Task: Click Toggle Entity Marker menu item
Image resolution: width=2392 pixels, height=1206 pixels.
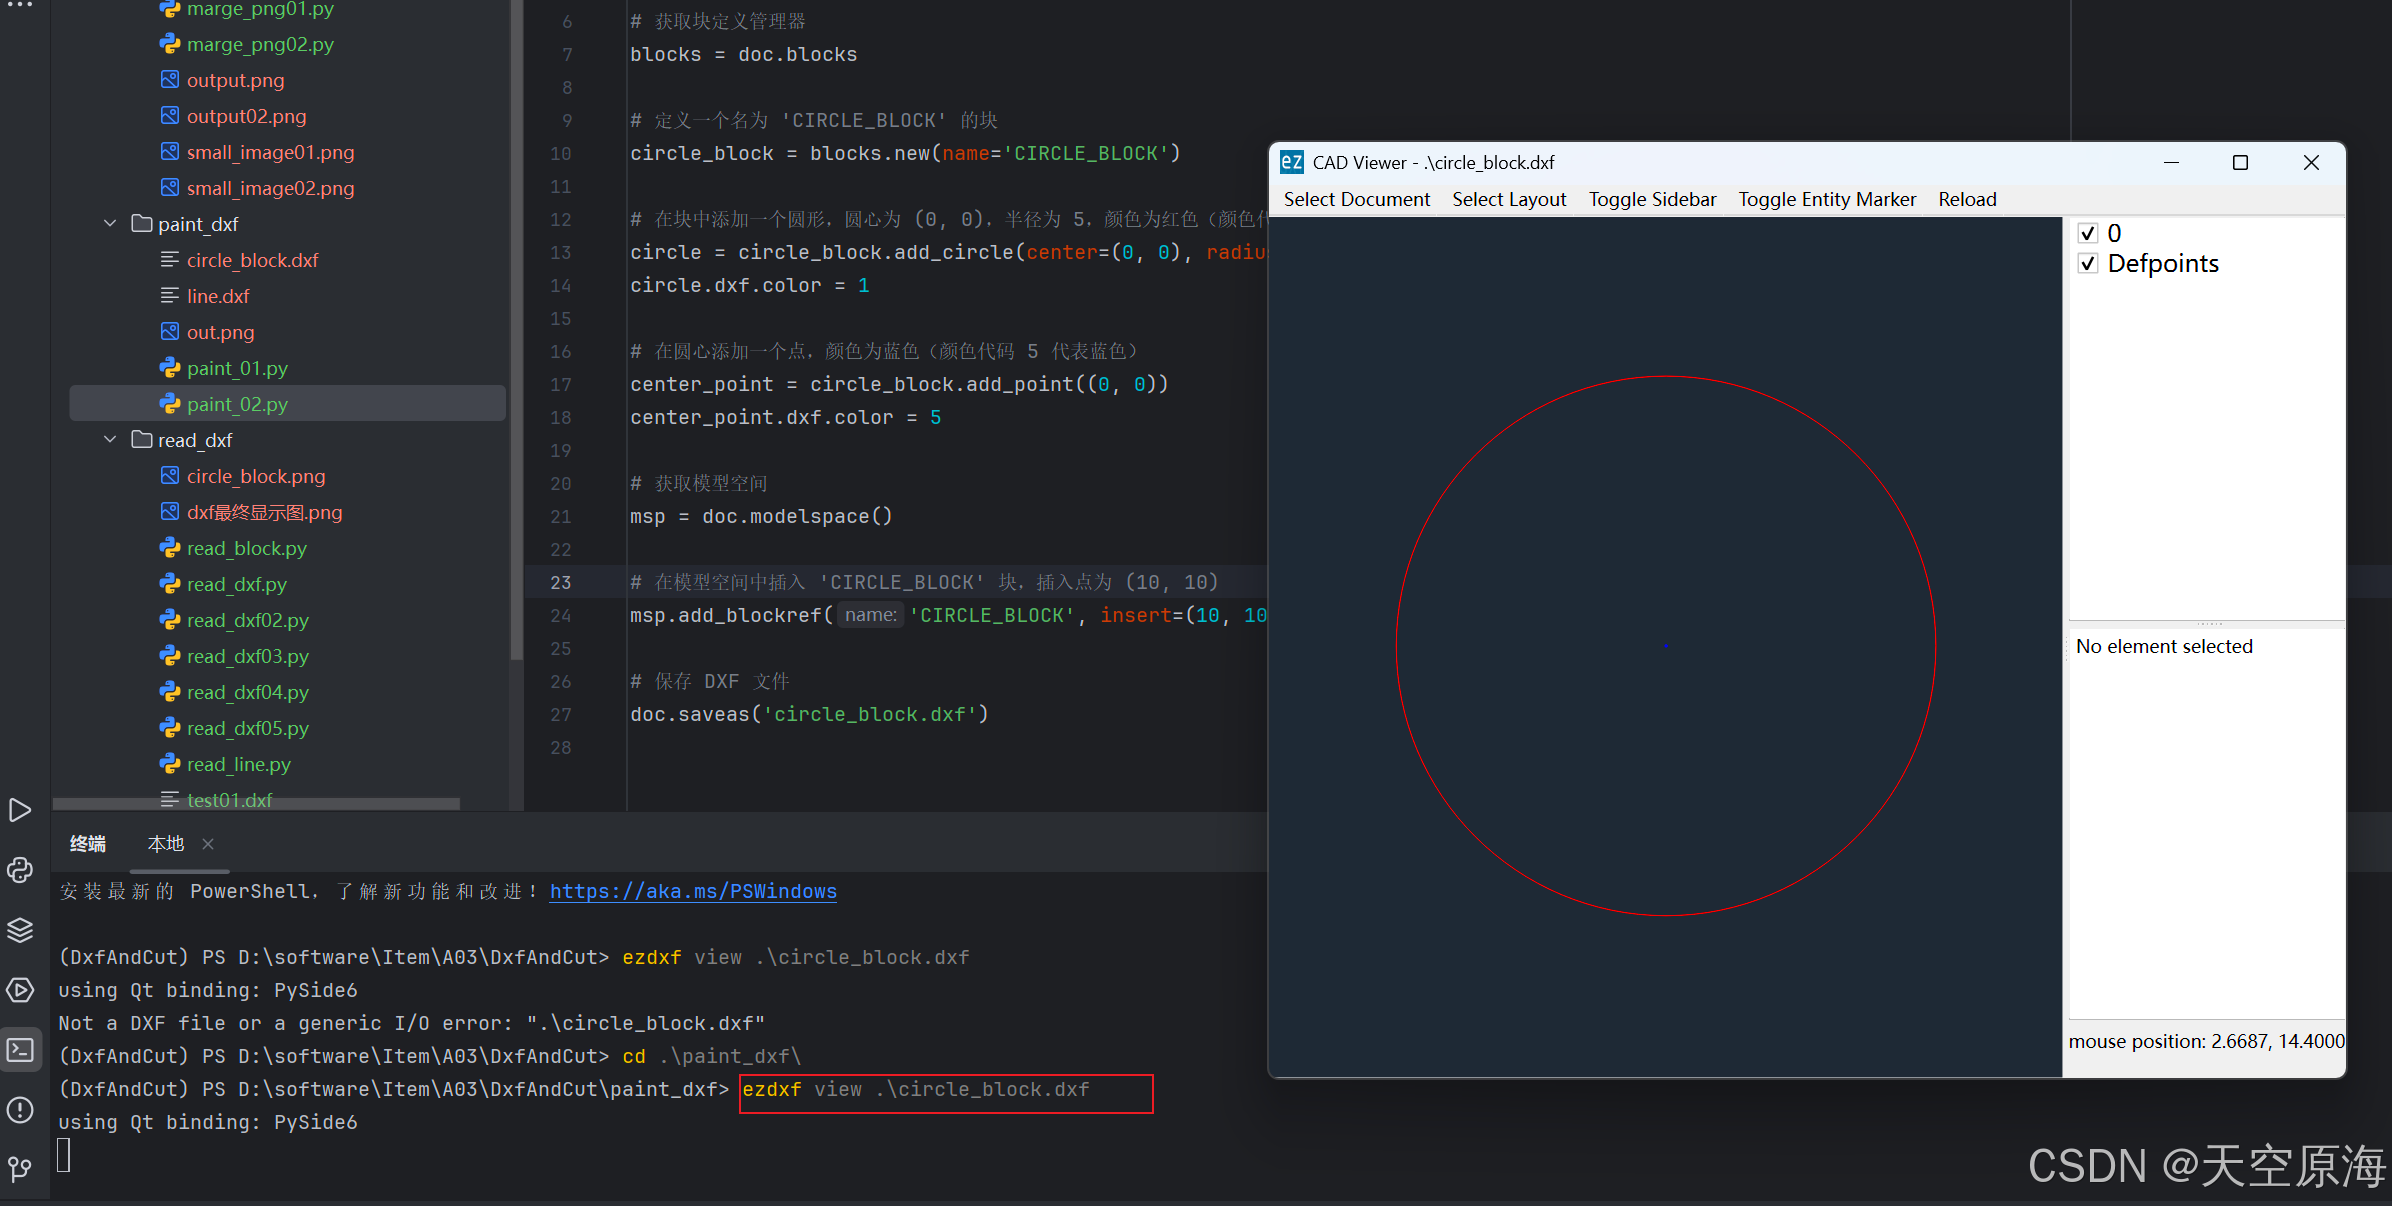Action: click(1826, 199)
